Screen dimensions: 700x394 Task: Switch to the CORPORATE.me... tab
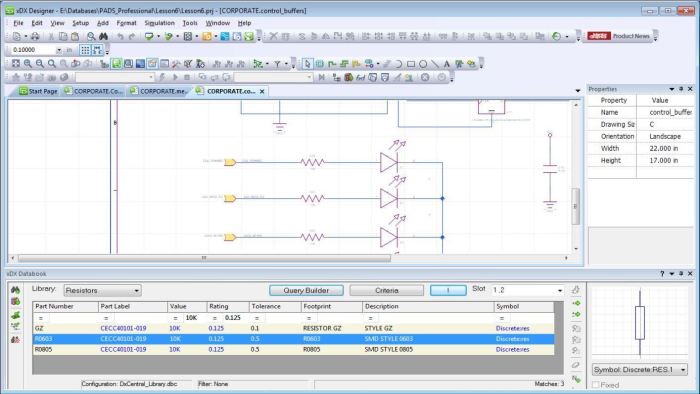[159, 91]
